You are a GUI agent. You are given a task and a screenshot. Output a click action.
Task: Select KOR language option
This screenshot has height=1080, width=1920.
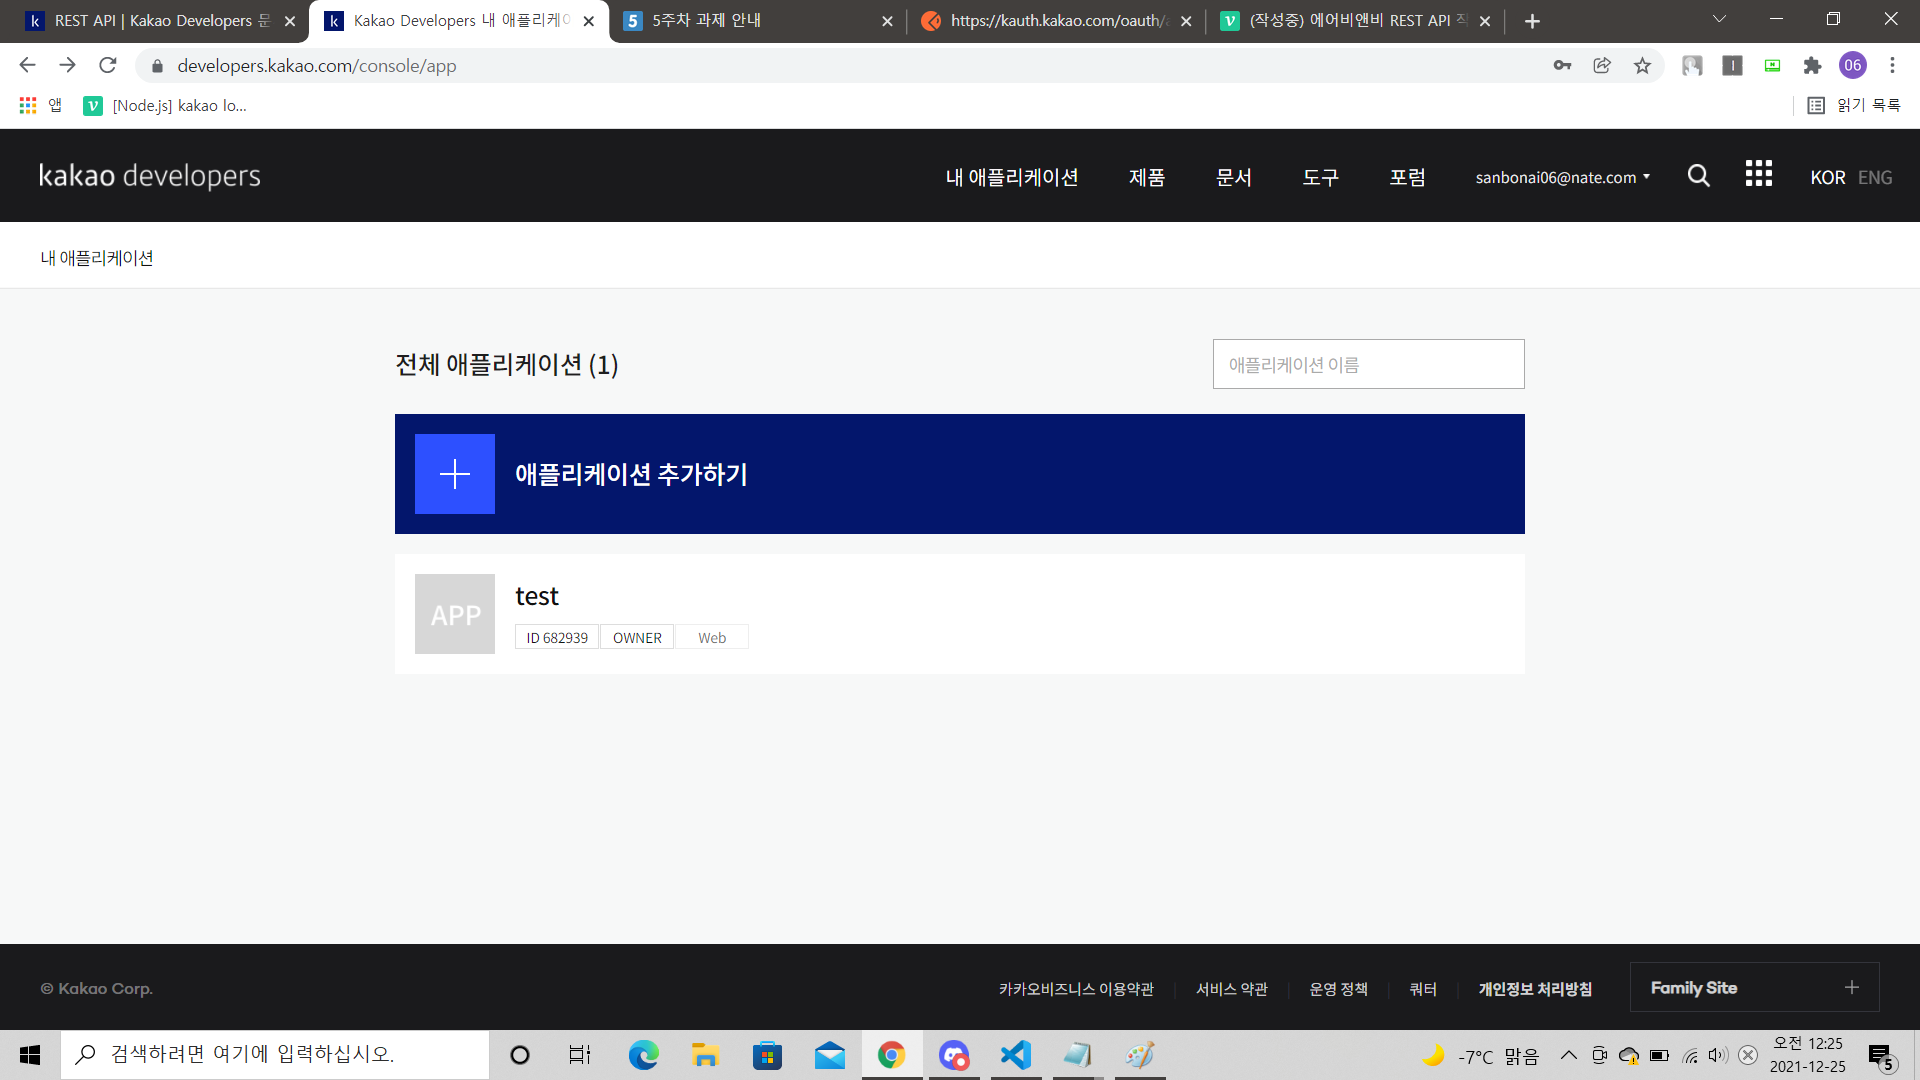point(1827,177)
